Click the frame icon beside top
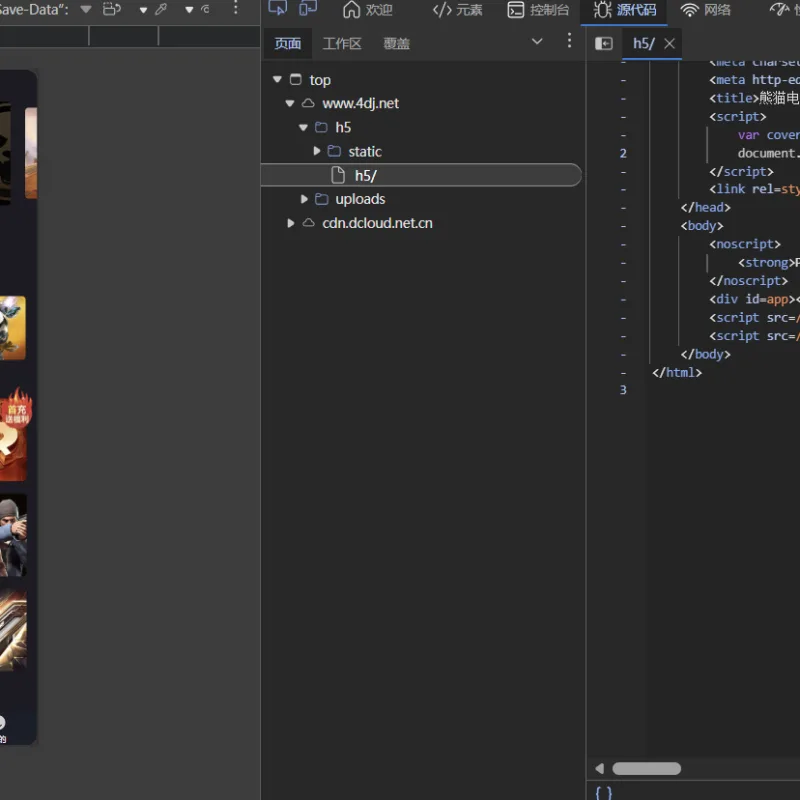Viewport: 800px width, 800px height. (x=295, y=79)
